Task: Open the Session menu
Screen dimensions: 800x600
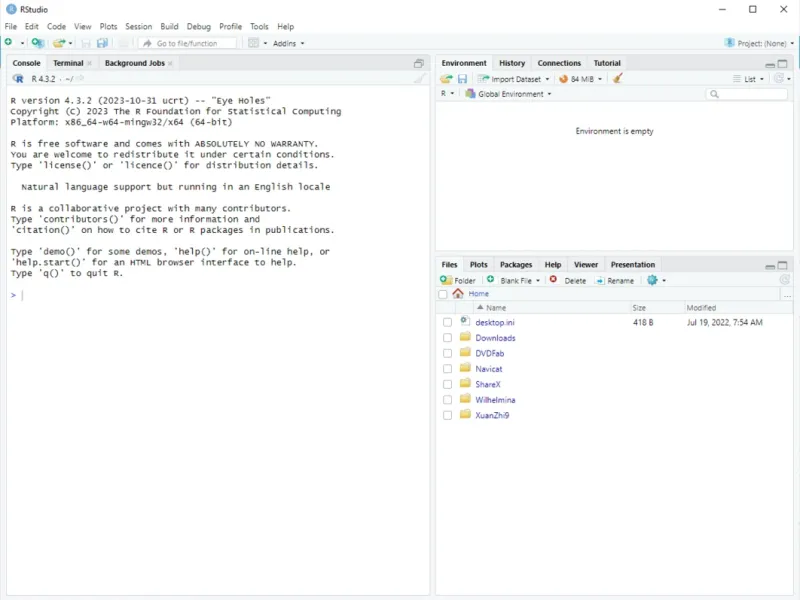Action: 138,27
